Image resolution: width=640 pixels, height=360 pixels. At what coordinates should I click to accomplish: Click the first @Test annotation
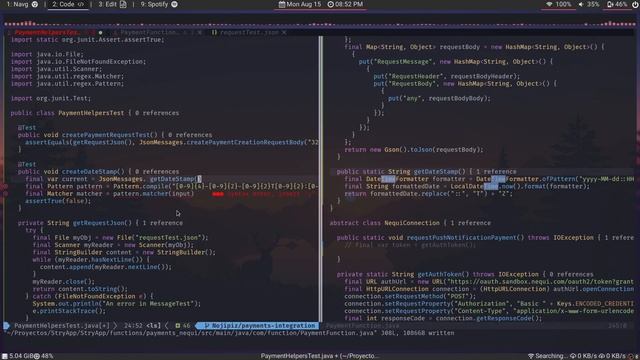(x=27, y=128)
